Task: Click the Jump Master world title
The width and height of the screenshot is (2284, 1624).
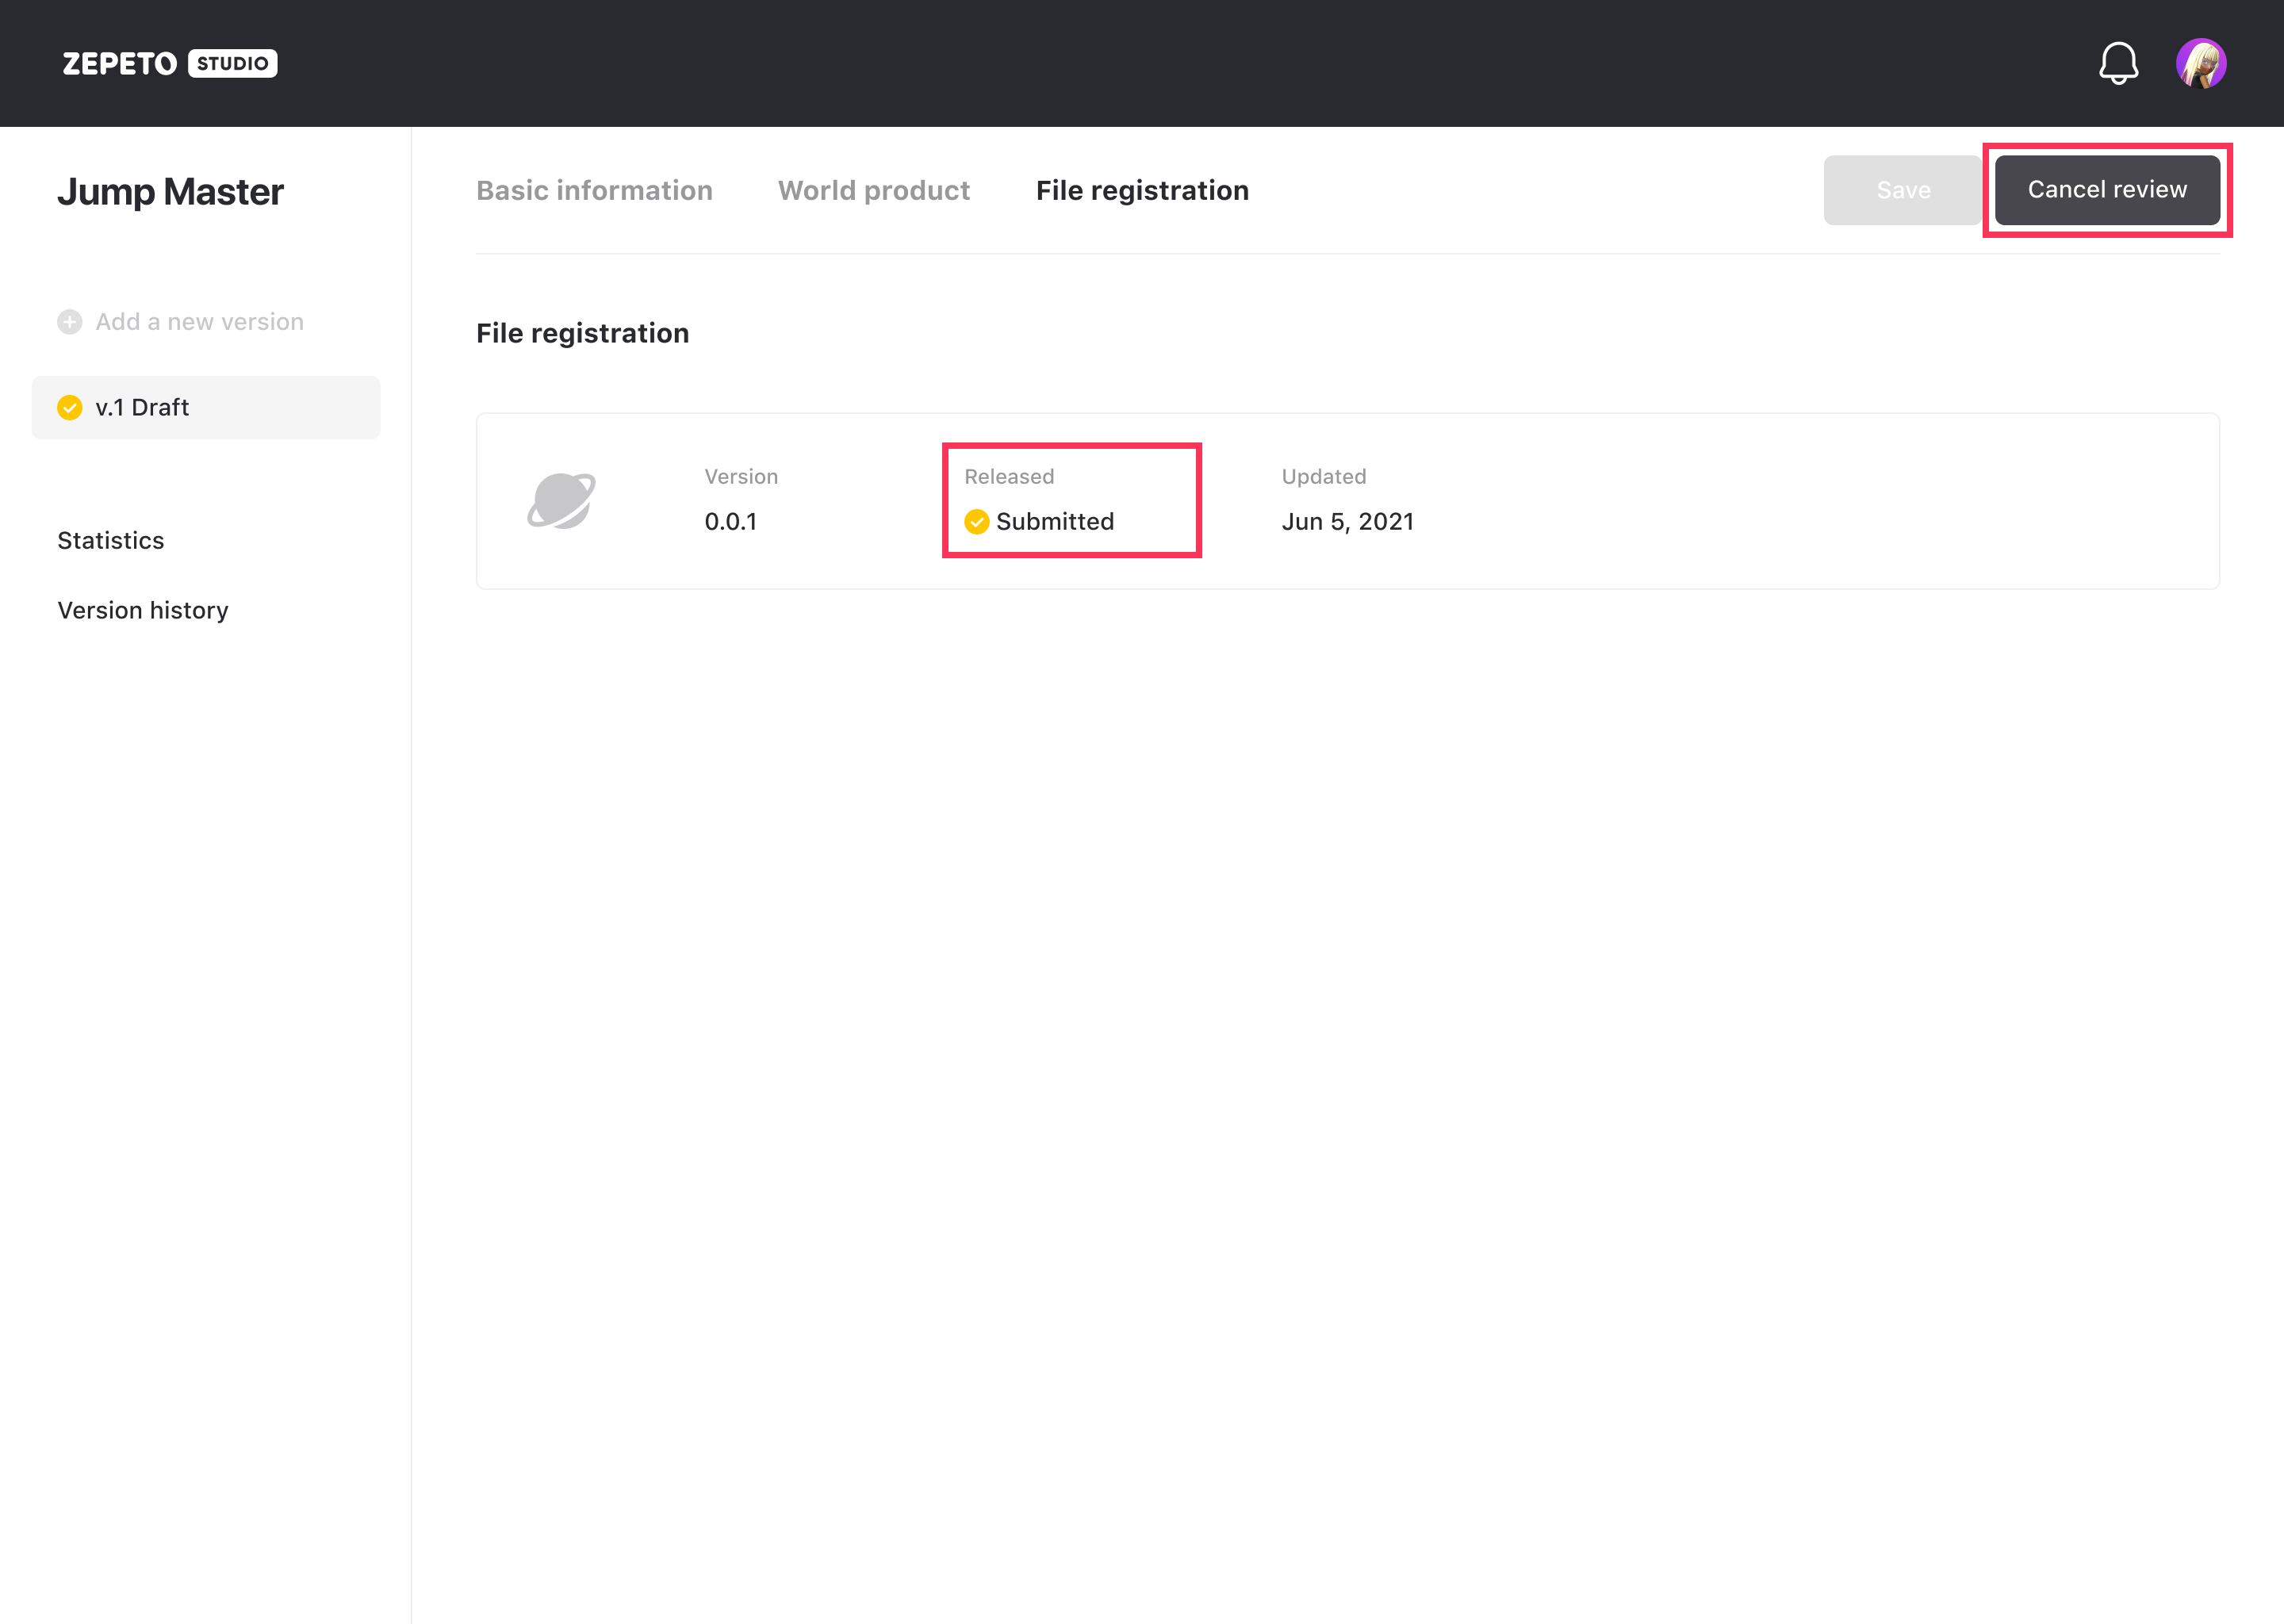Action: [170, 191]
